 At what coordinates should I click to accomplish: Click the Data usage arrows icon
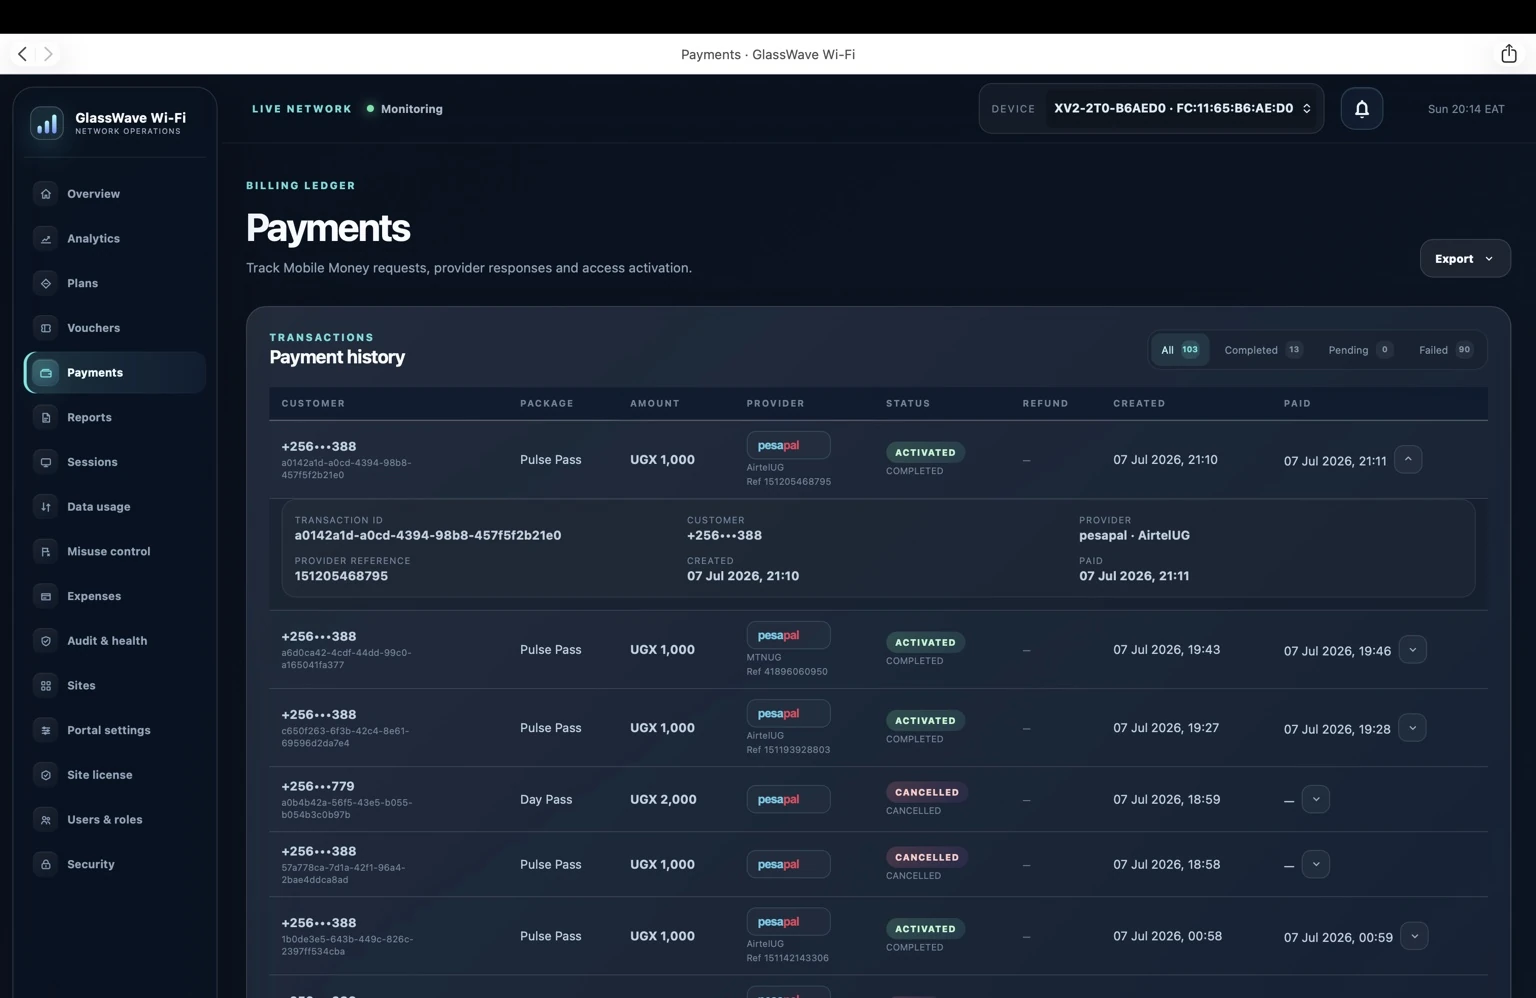(x=45, y=507)
